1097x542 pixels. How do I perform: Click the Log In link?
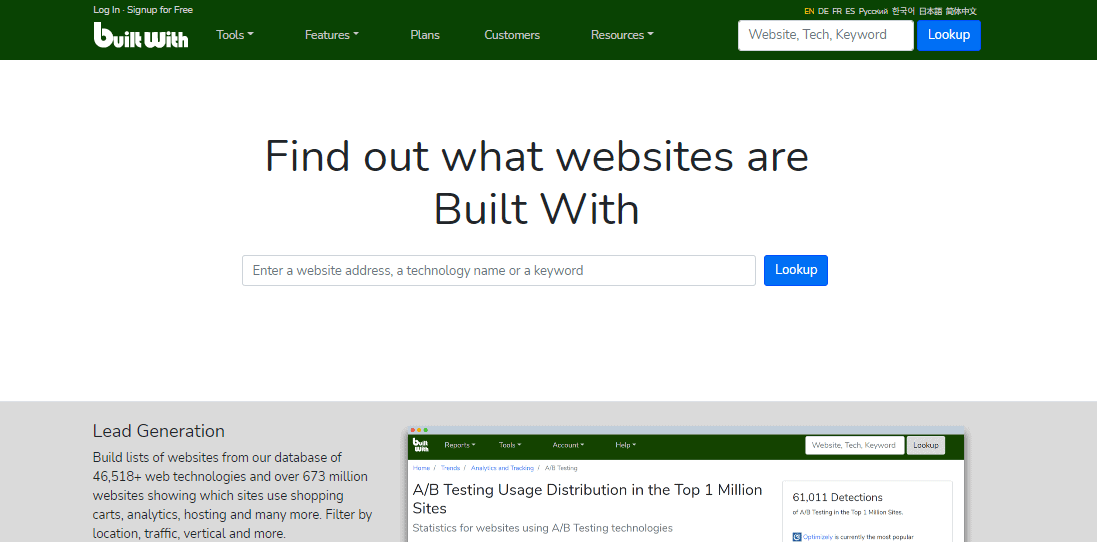point(106,10)
